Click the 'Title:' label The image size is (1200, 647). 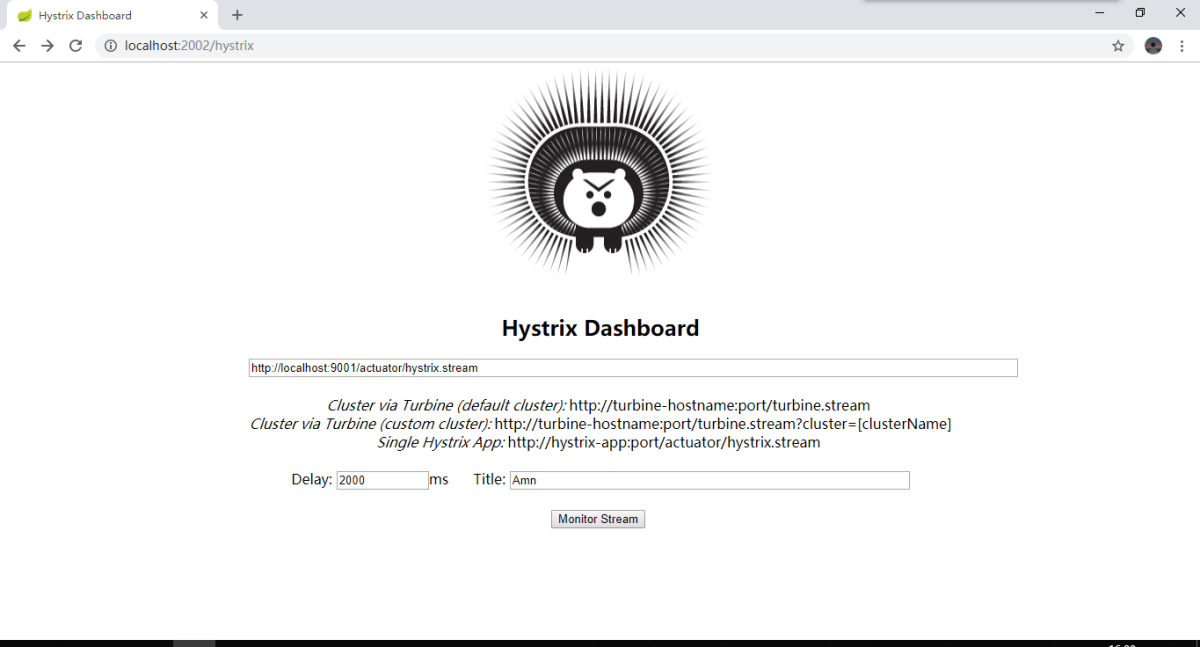(490, 480)
